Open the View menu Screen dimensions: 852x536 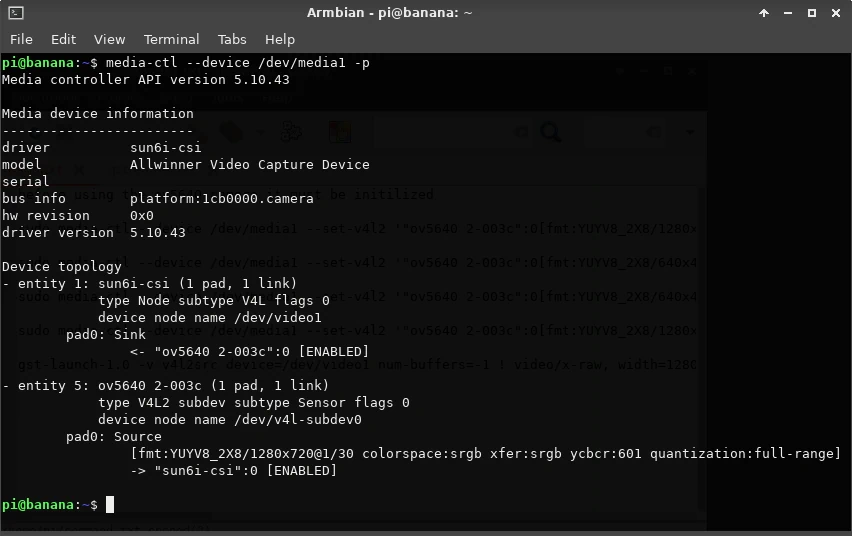109,40
